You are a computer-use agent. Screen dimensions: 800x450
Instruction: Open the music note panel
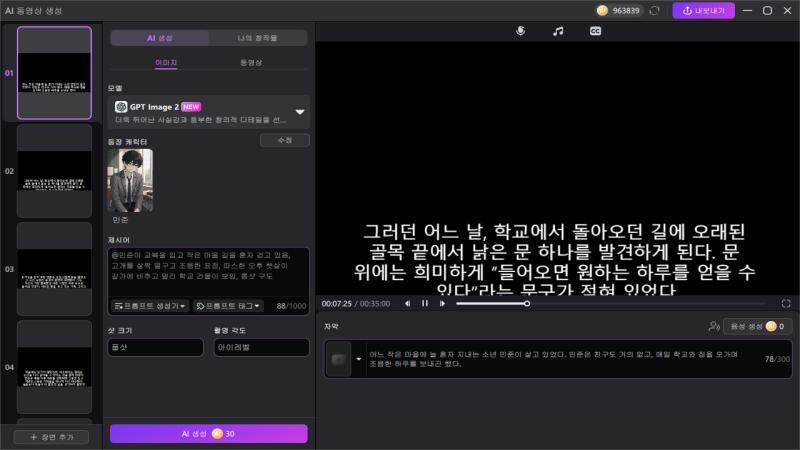coord(558,31)
